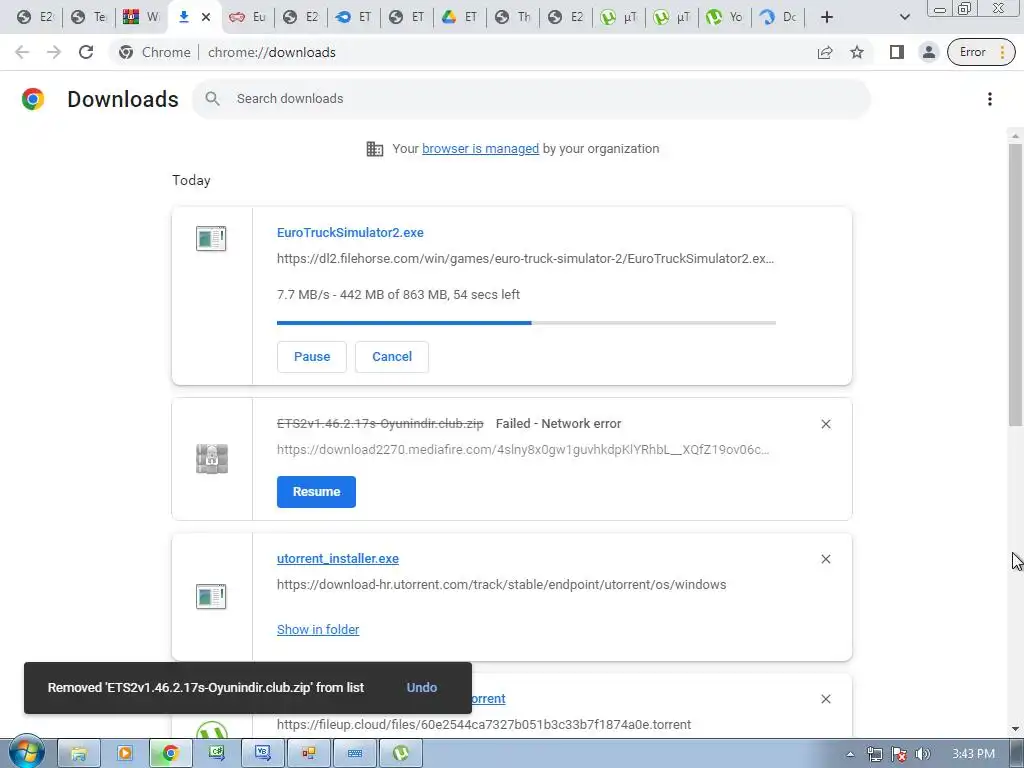The image size is (1024, 768).
Task: Switch to the Te tab
Action: tap(89, 17)
